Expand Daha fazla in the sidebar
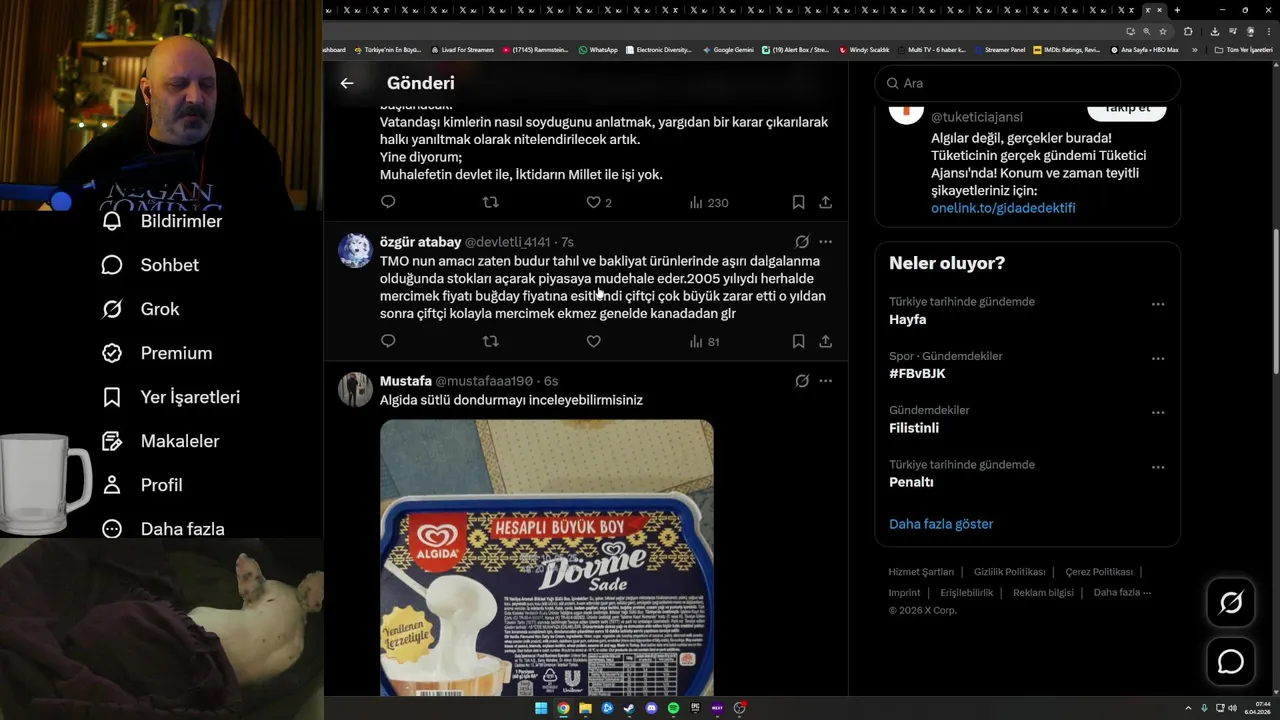 click(163, 529)
